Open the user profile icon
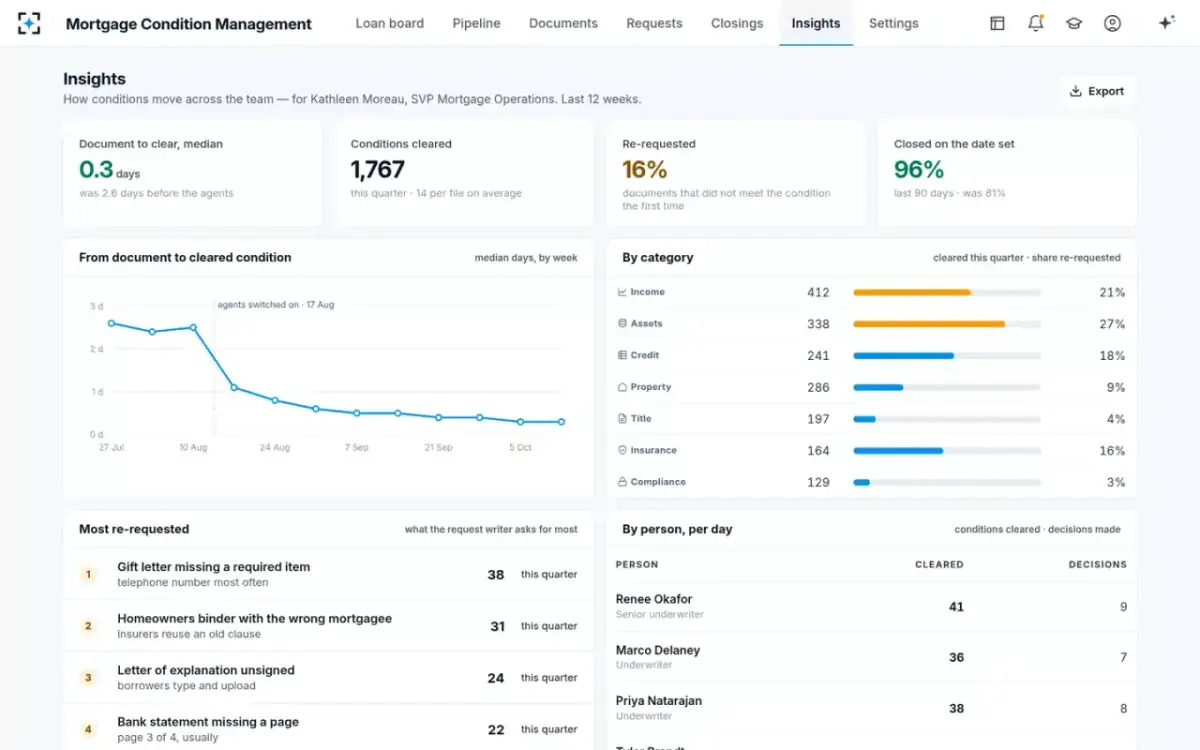Viewport: 1200px width, 750px height. tap(1112, 23)
